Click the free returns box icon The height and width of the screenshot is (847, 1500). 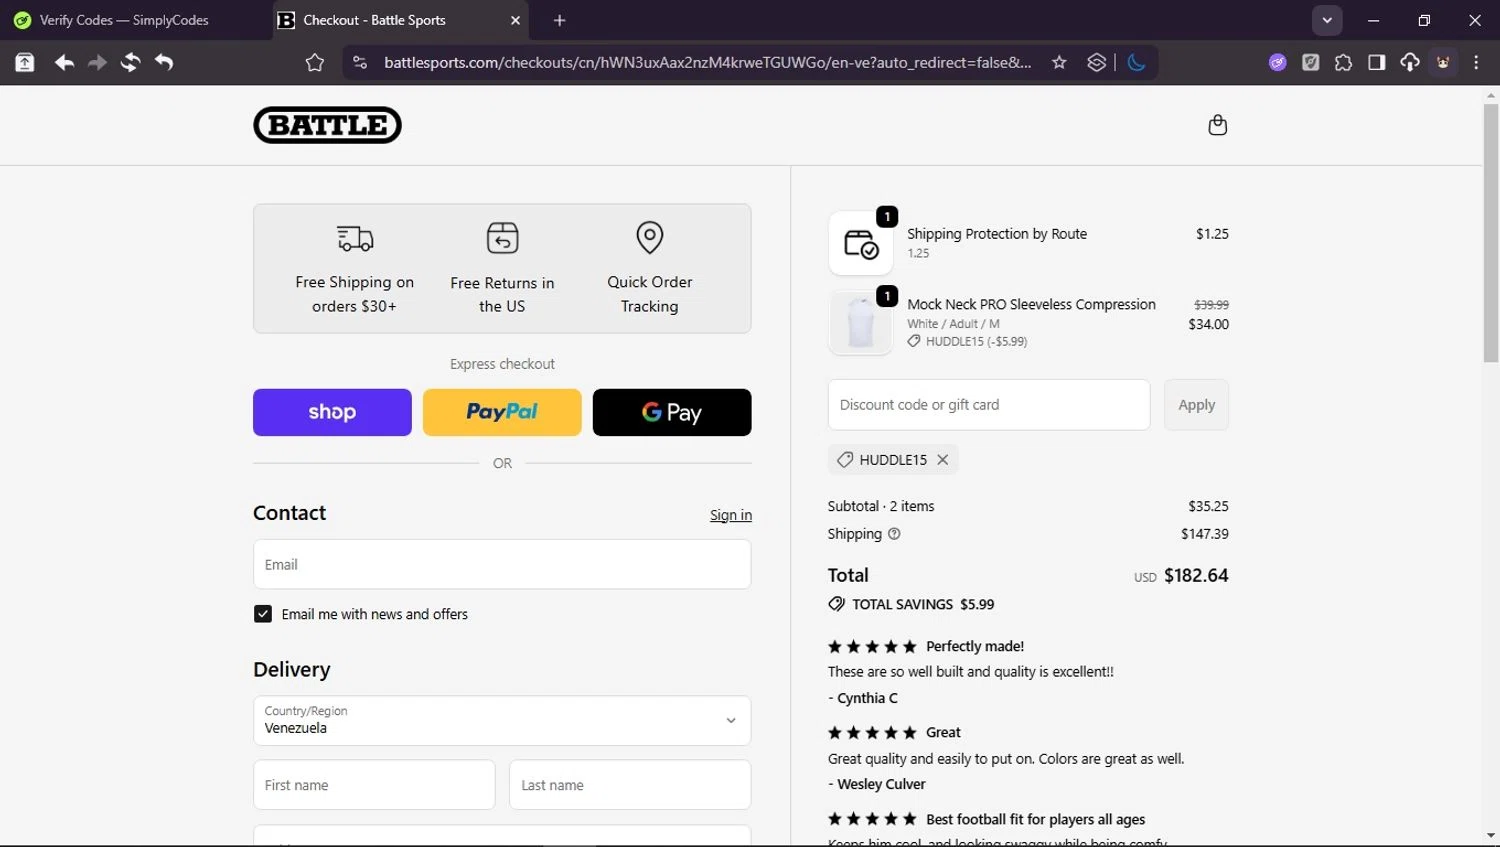tap(502, 238)
